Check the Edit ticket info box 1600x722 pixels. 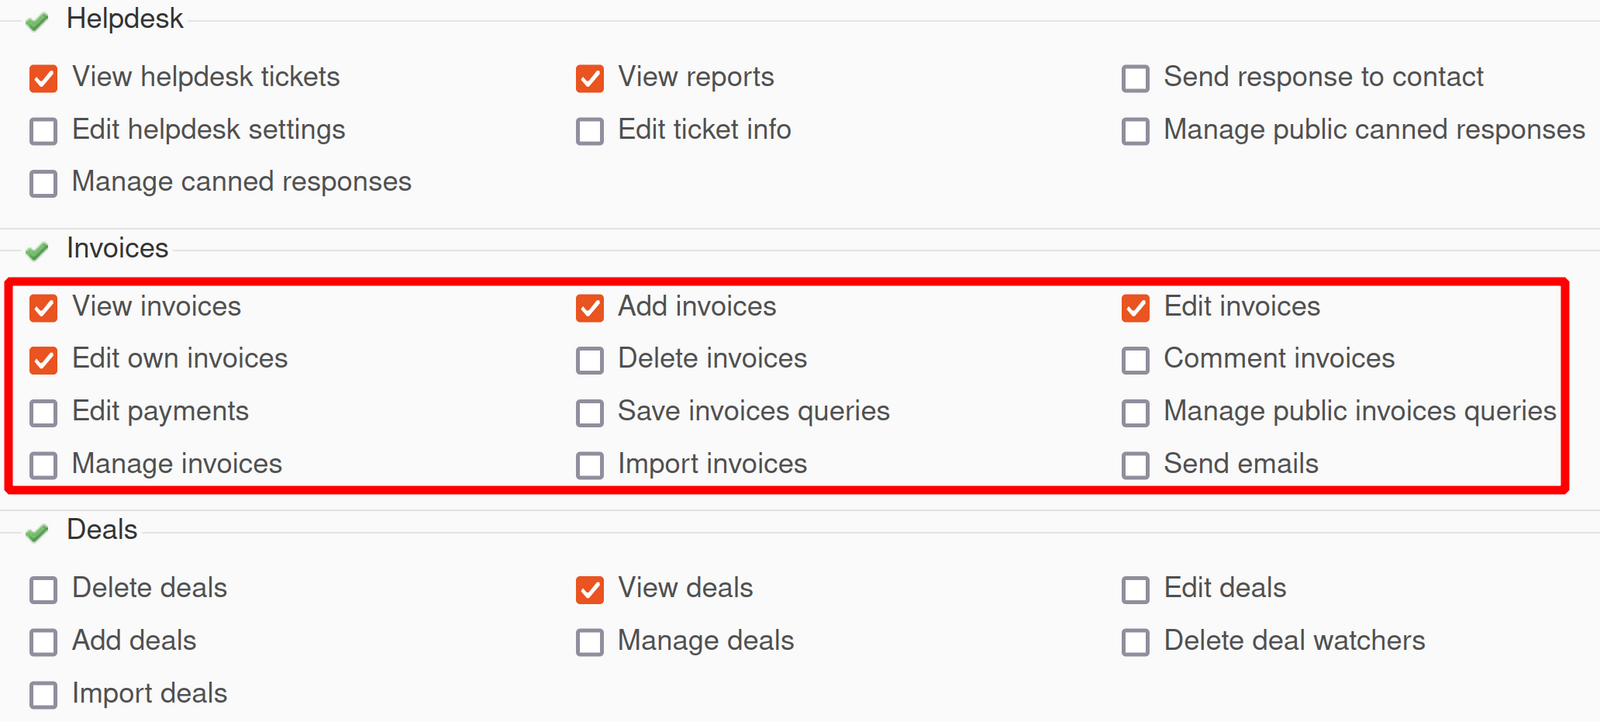(590, 131)
